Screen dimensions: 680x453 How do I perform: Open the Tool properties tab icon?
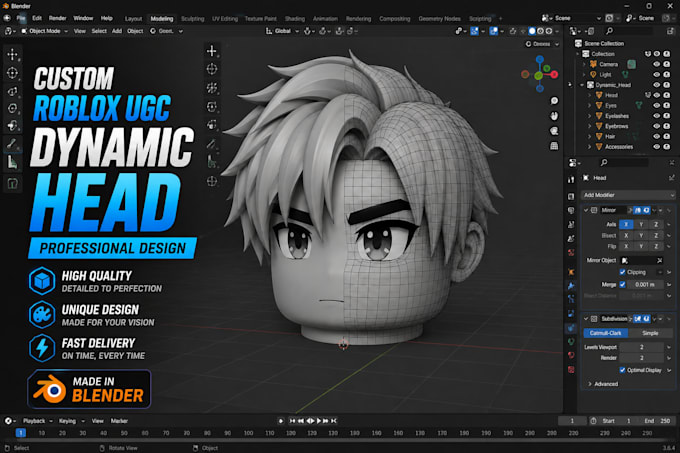click(x=571, y=179)
